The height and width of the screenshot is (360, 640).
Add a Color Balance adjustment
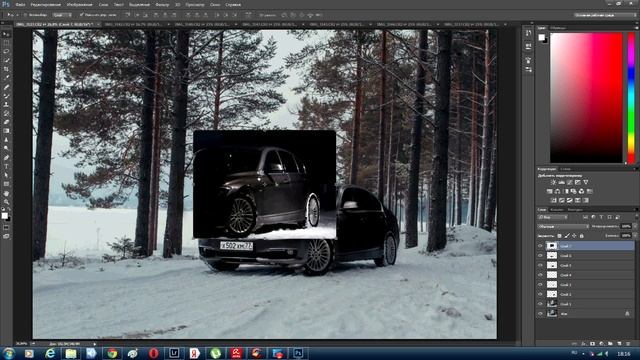click(558, 191)
